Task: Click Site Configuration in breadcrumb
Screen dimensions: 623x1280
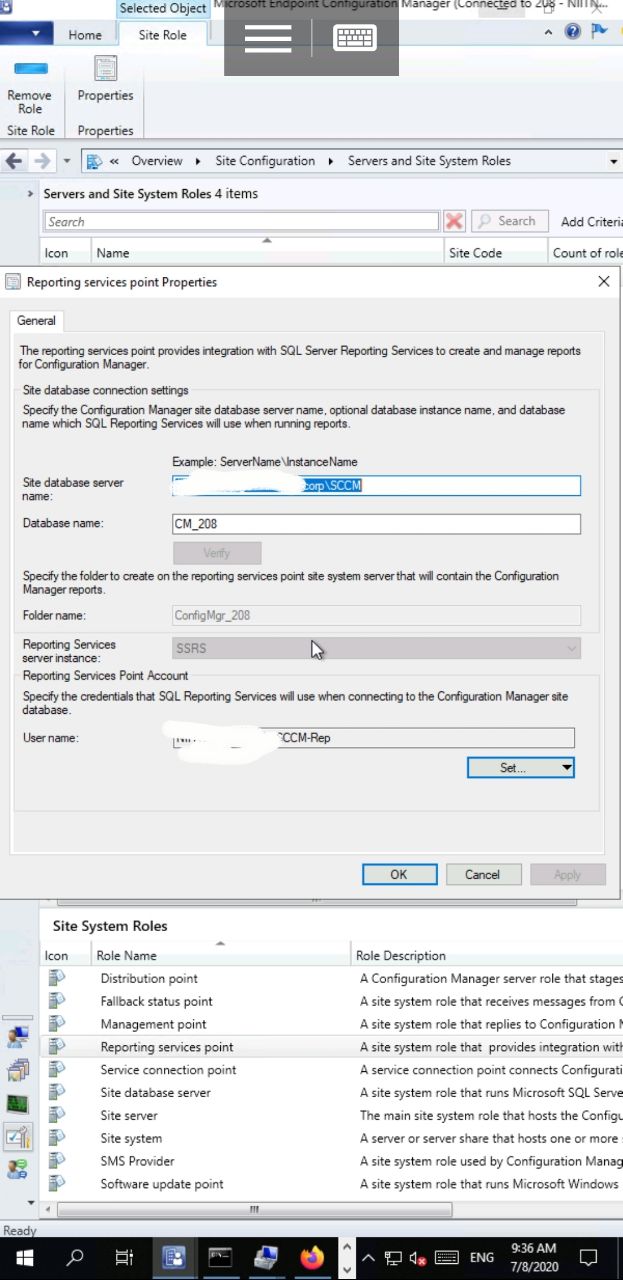Action: 265,161
